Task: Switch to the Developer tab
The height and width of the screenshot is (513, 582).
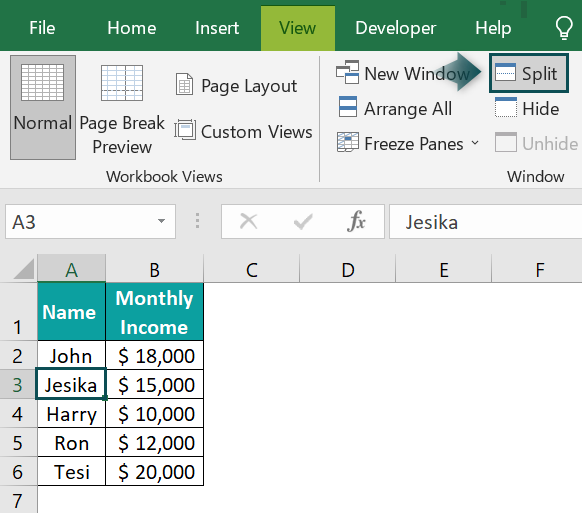Action: click(395, 28)
